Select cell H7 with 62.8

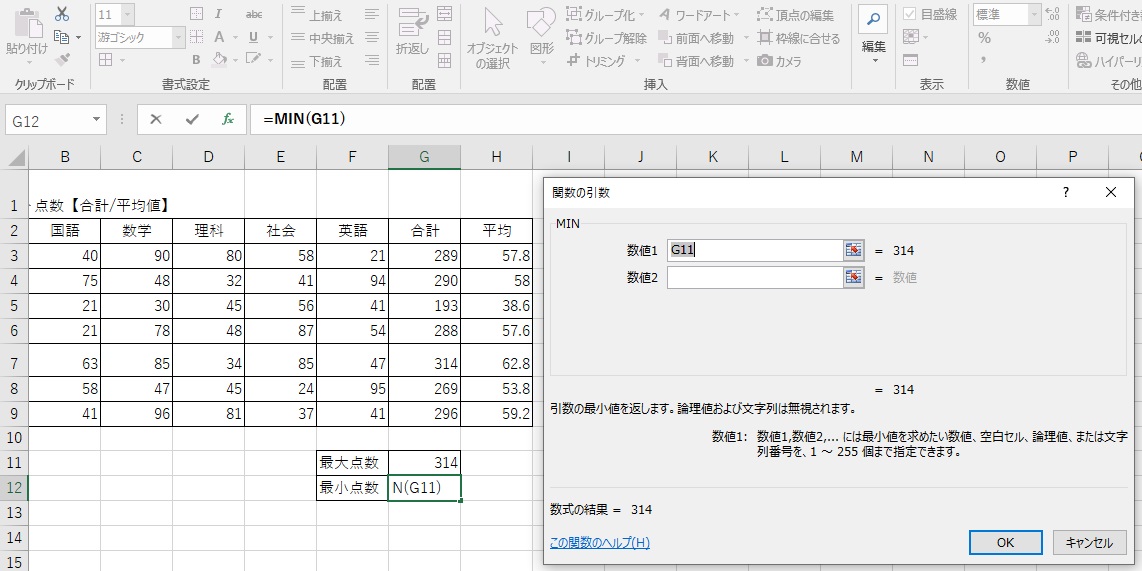click(497, 361)
